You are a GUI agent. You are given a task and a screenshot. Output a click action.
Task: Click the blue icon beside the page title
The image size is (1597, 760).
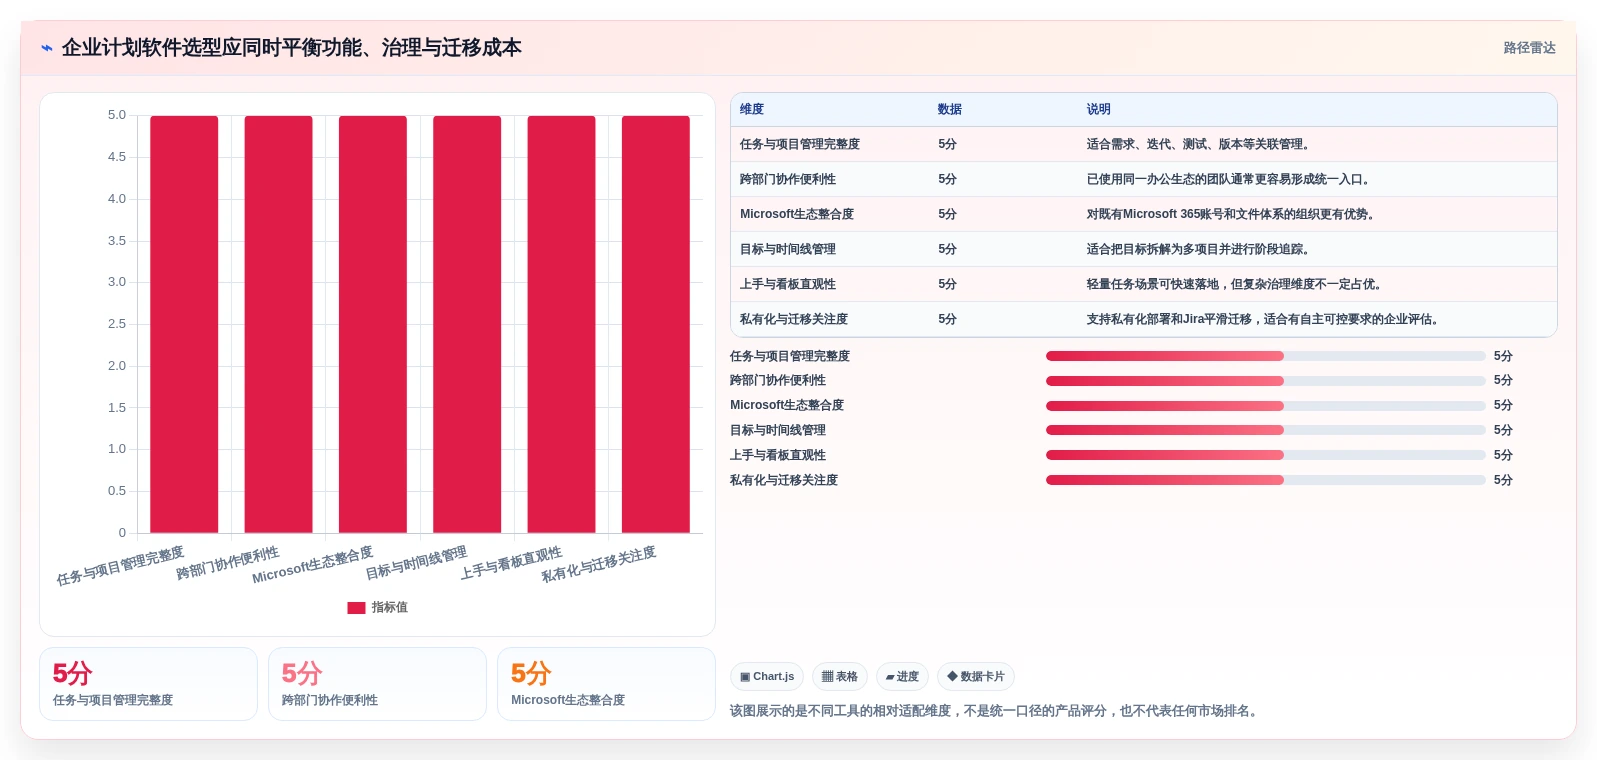pyautogui.click(x=47, y=48)
